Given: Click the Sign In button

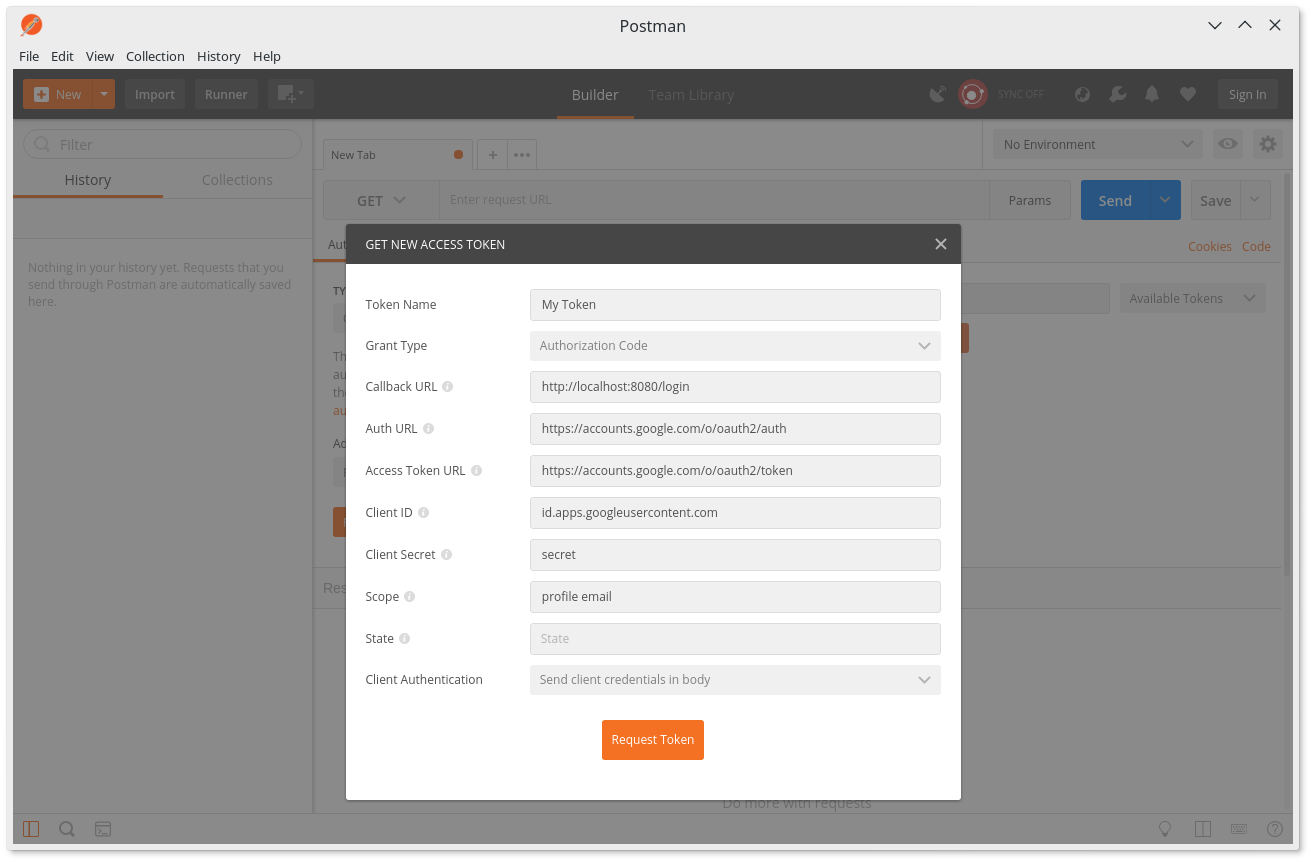Looking at the screenshot, I should tap(1247, 94).
